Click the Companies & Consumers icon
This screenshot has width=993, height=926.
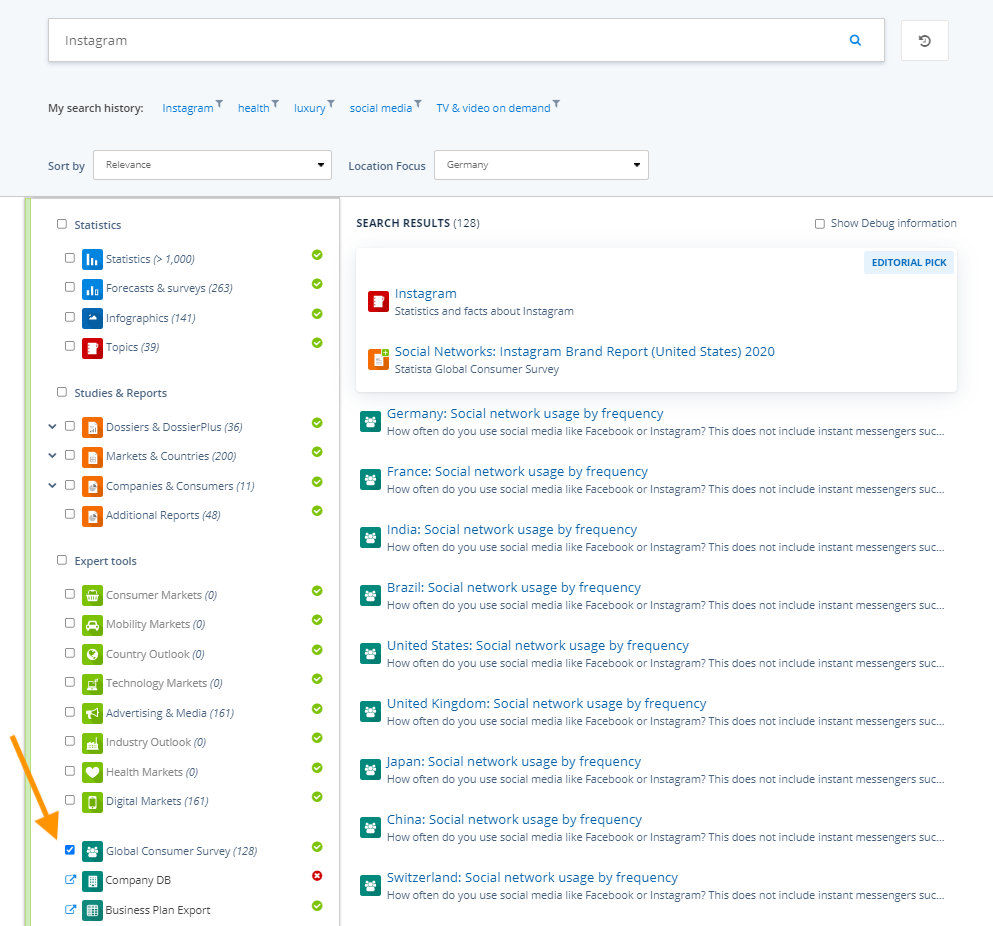point(92,486)
